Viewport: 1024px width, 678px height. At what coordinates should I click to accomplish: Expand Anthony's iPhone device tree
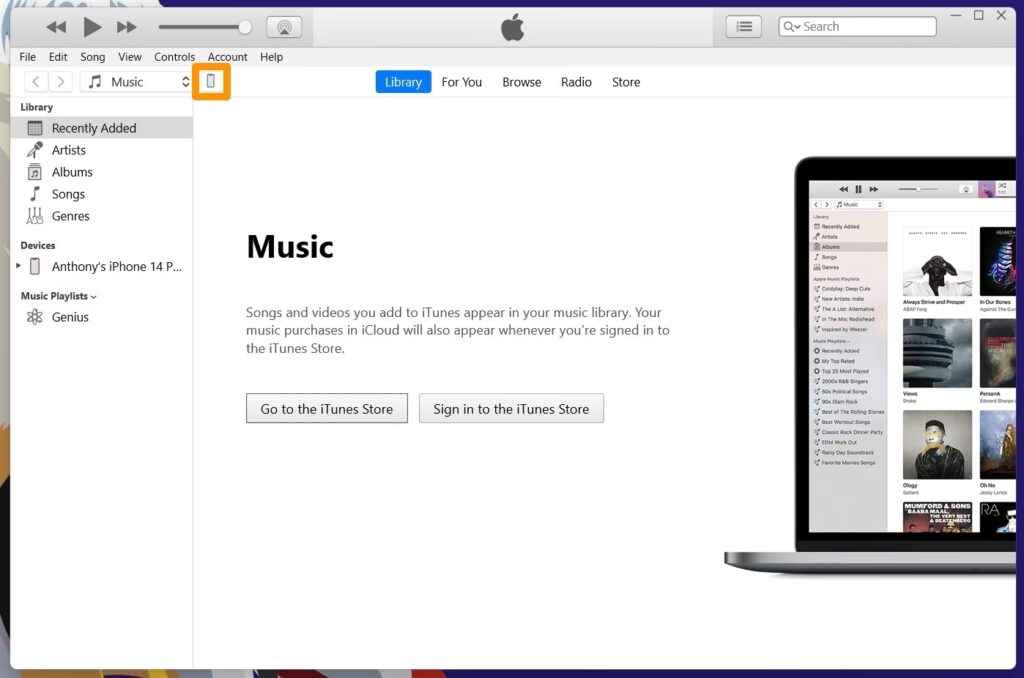click(x=19, y=266)
